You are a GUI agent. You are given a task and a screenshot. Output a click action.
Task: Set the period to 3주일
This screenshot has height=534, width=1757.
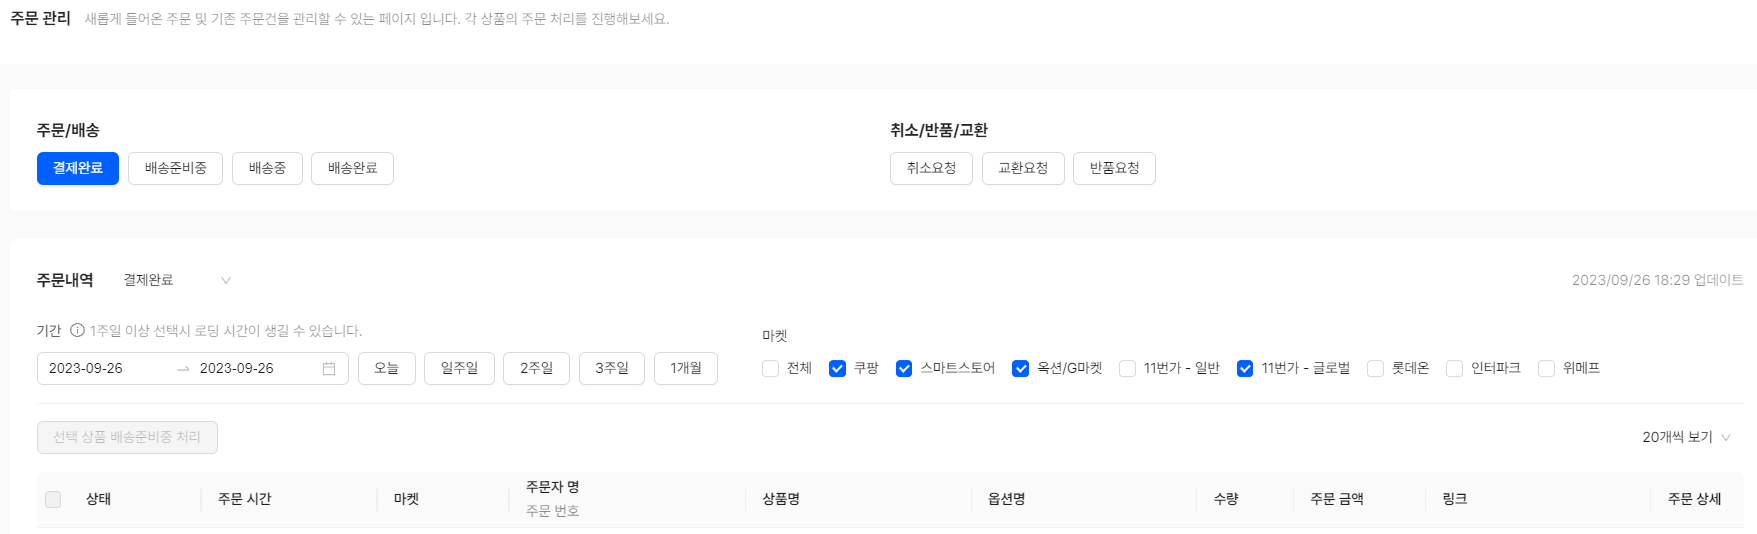pyautogui.click(x=612, y=368)
